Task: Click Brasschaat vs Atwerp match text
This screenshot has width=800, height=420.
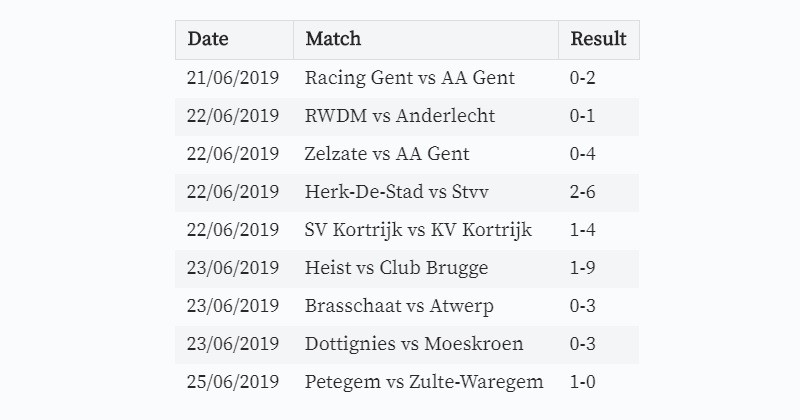Action: point(399,306)
